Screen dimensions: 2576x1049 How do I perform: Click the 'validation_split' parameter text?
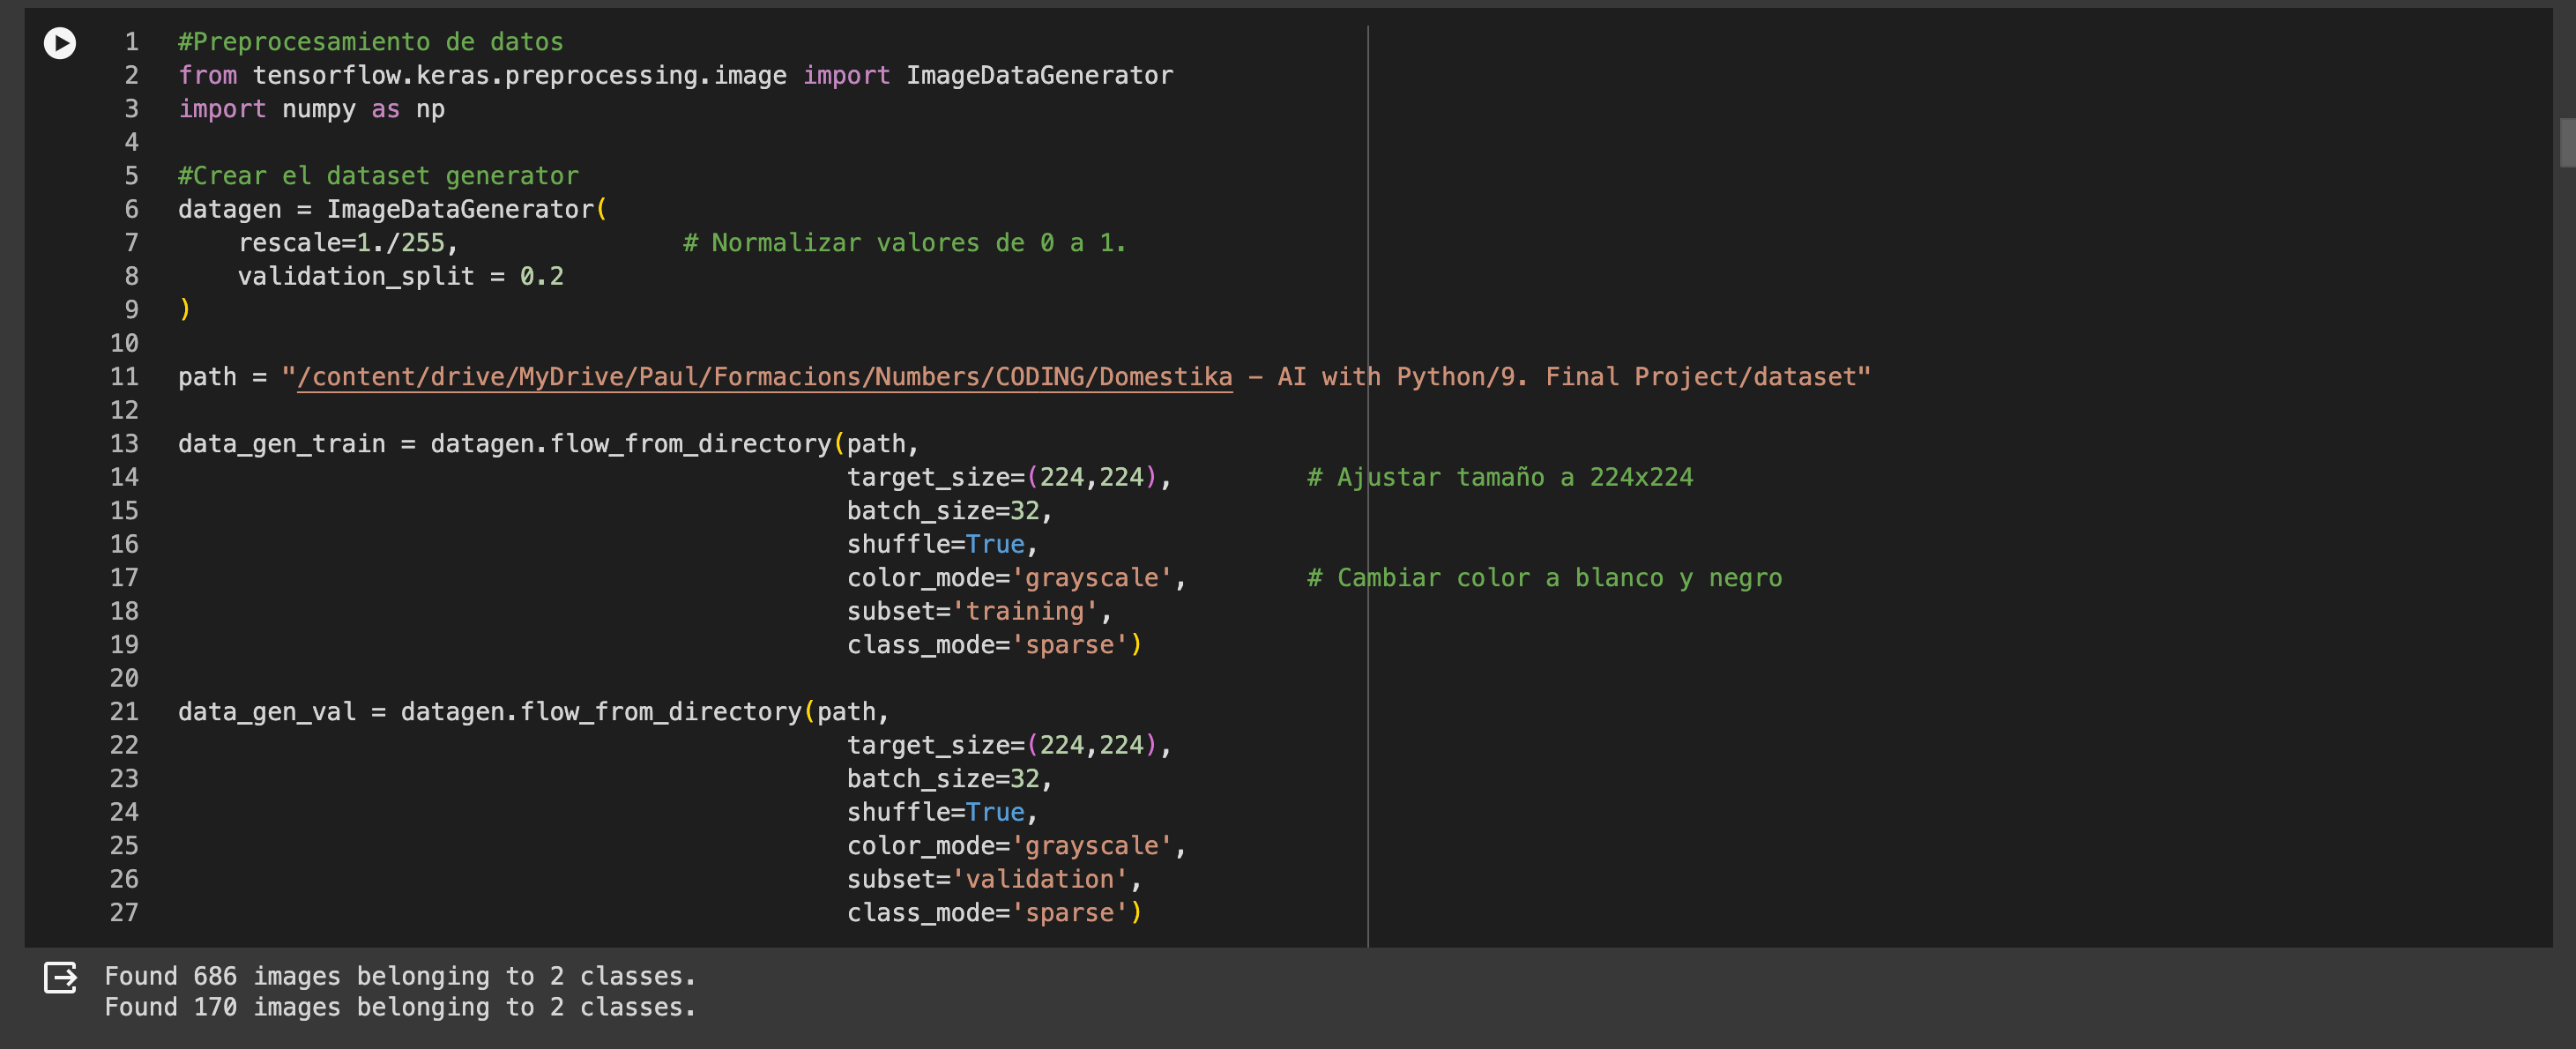point(355,276)
